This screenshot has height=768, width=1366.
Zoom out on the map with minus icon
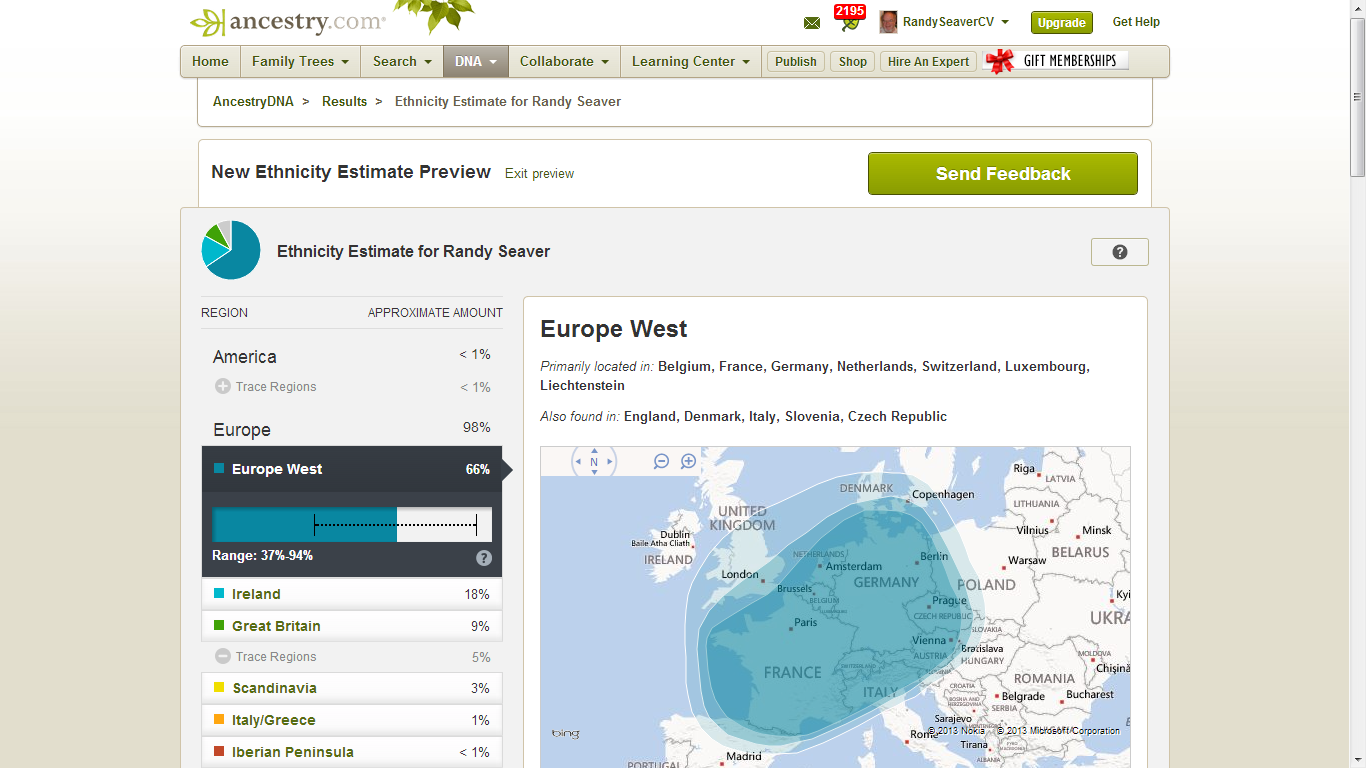(x=661, y=462)
